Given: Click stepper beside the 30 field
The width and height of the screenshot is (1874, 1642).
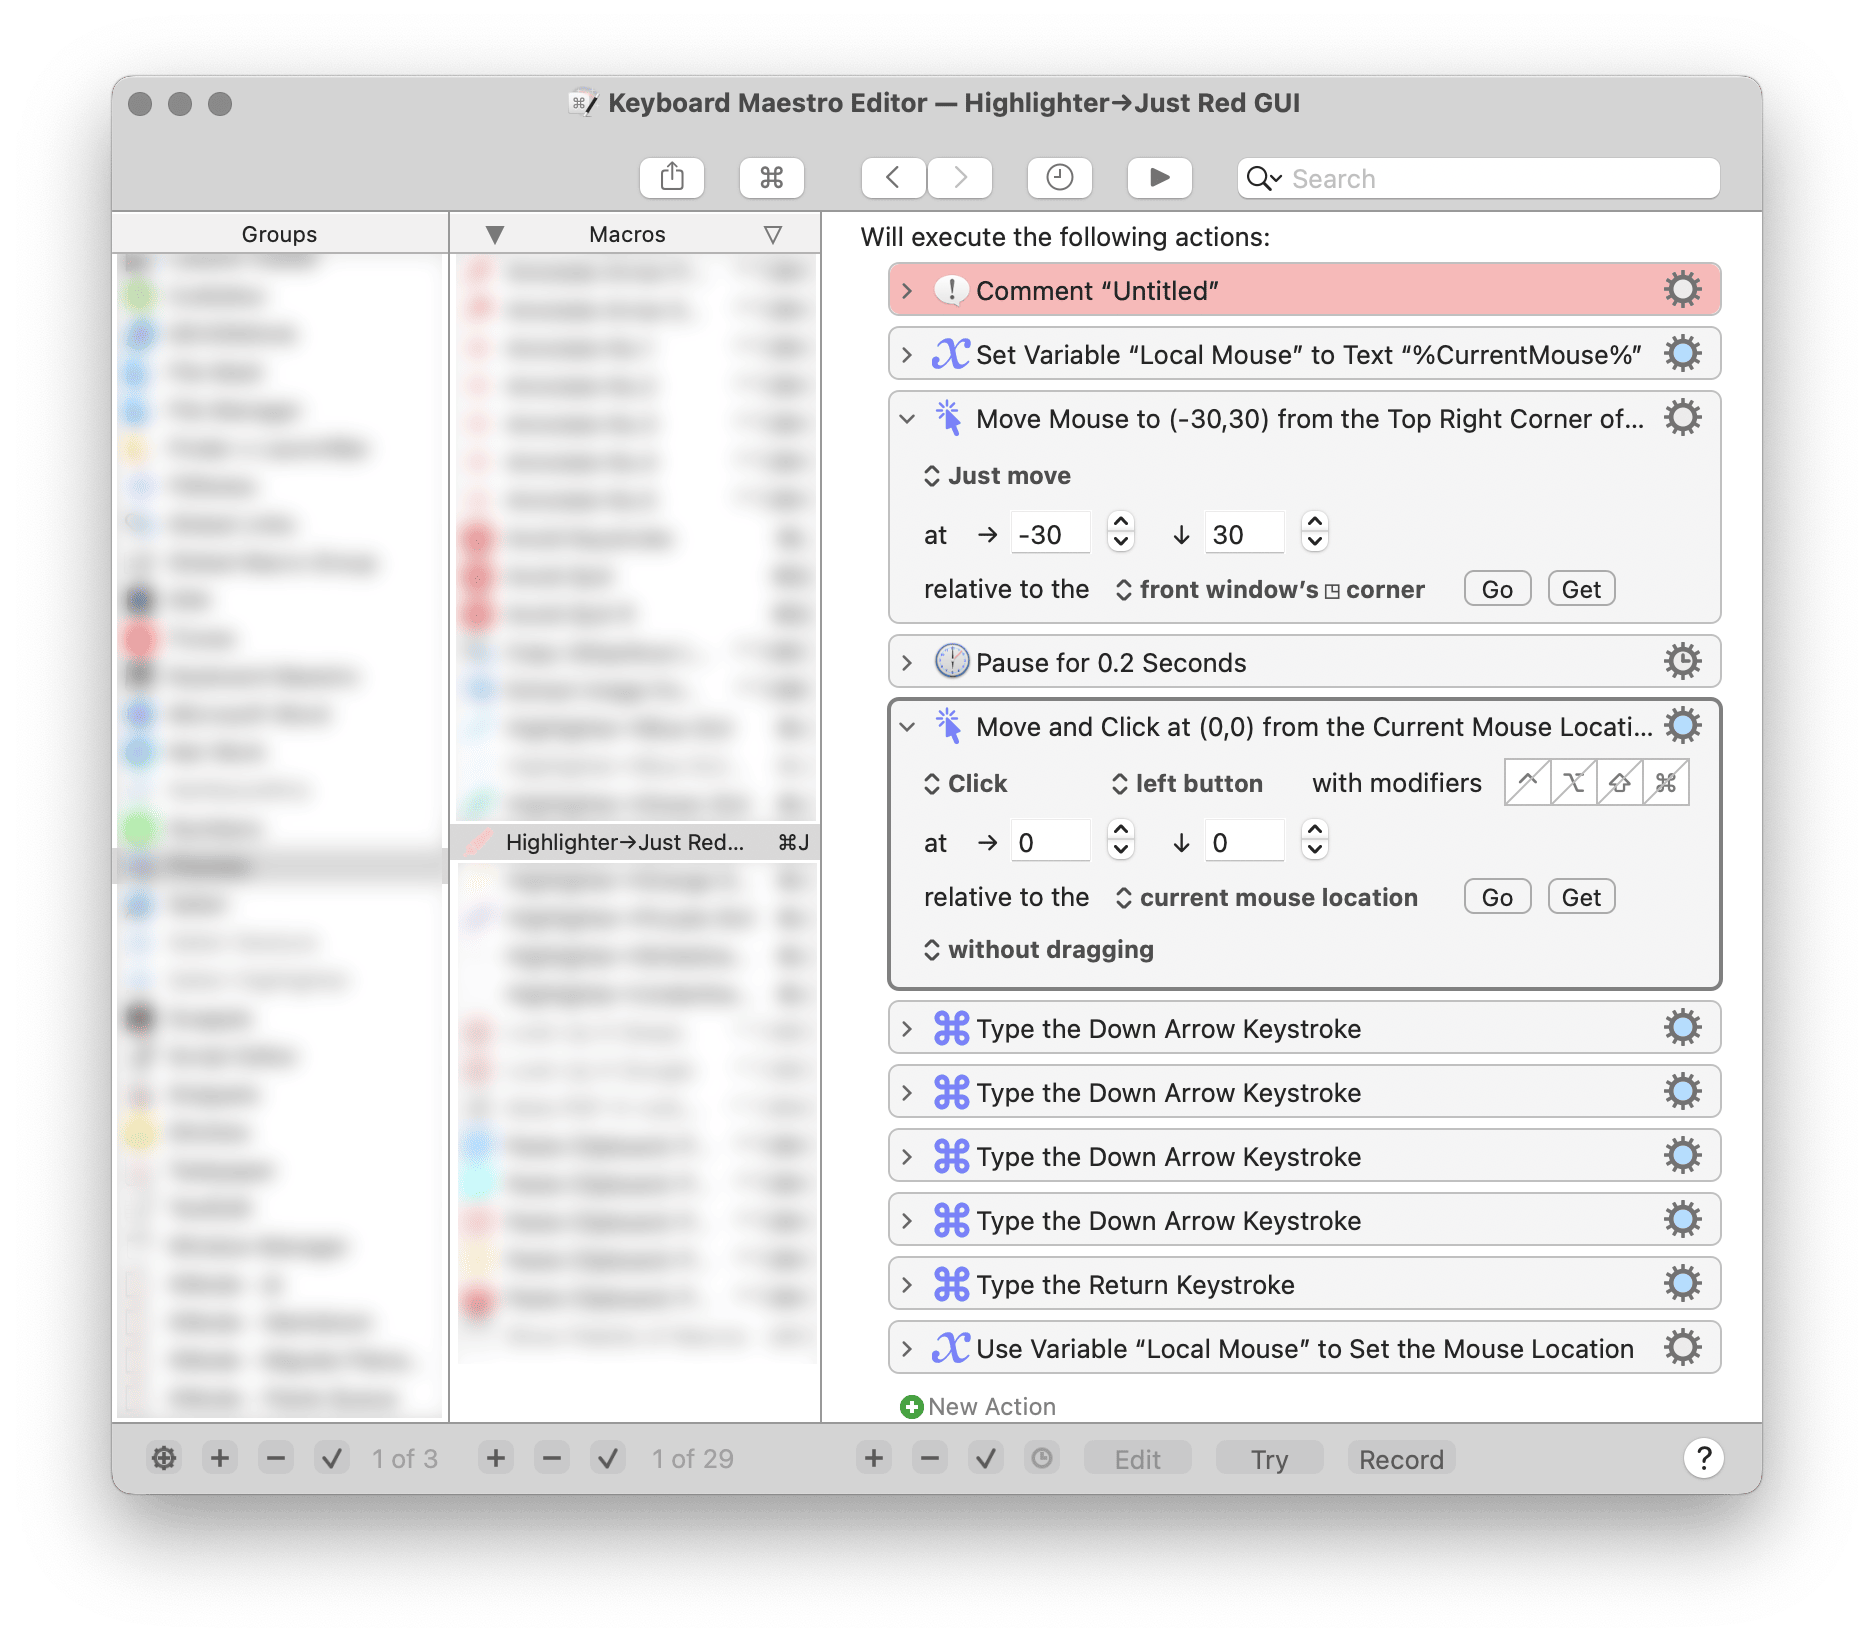Looking at the screenshot, I should click(x=1315, y=532).
